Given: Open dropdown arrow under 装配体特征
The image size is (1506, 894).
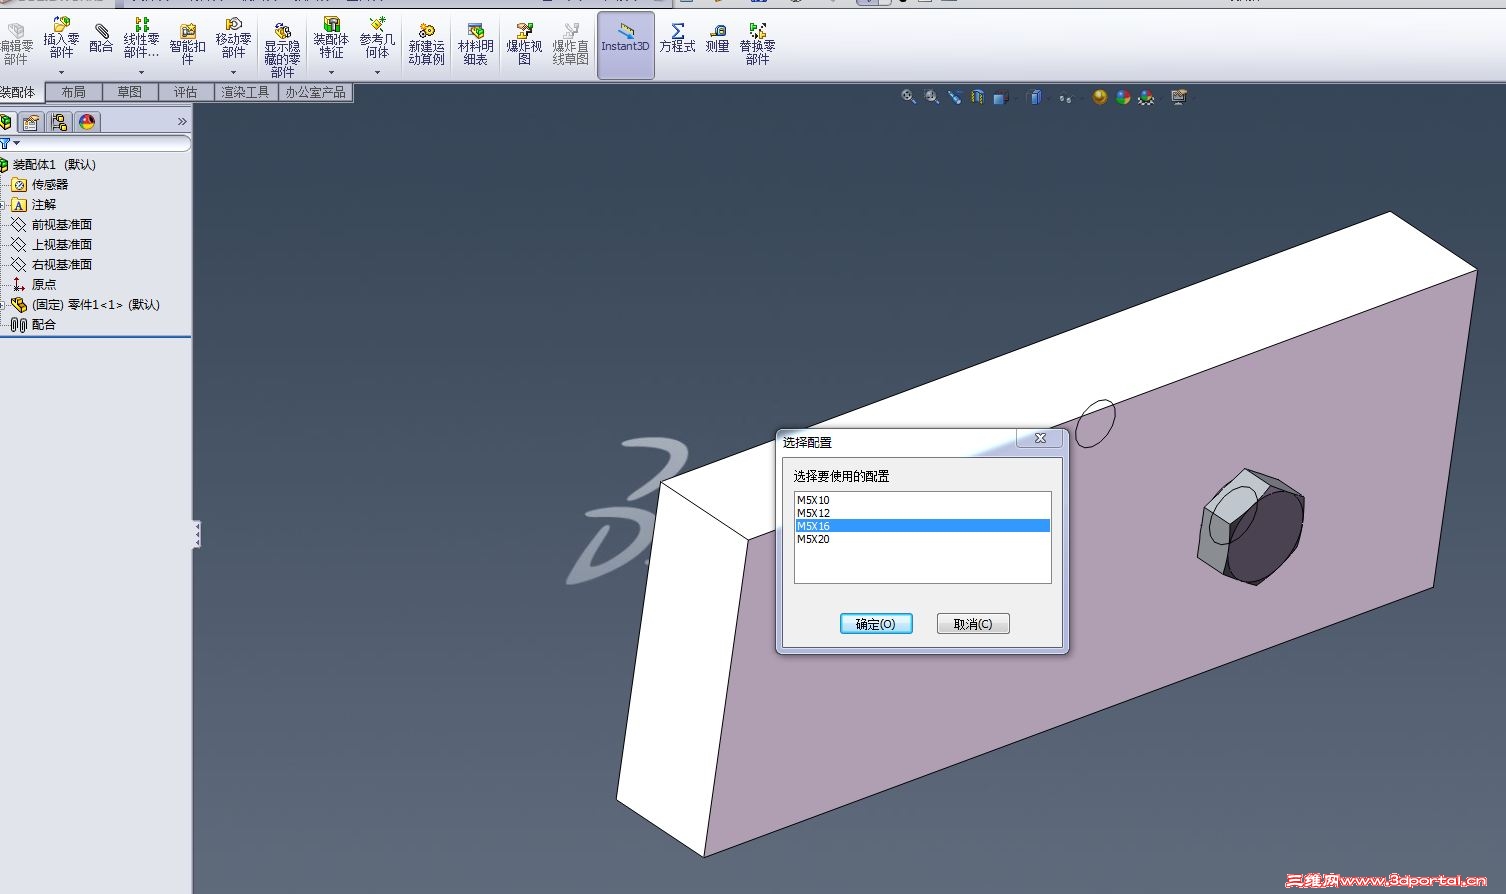Looking at the screenshot, I should pos(331,72).
